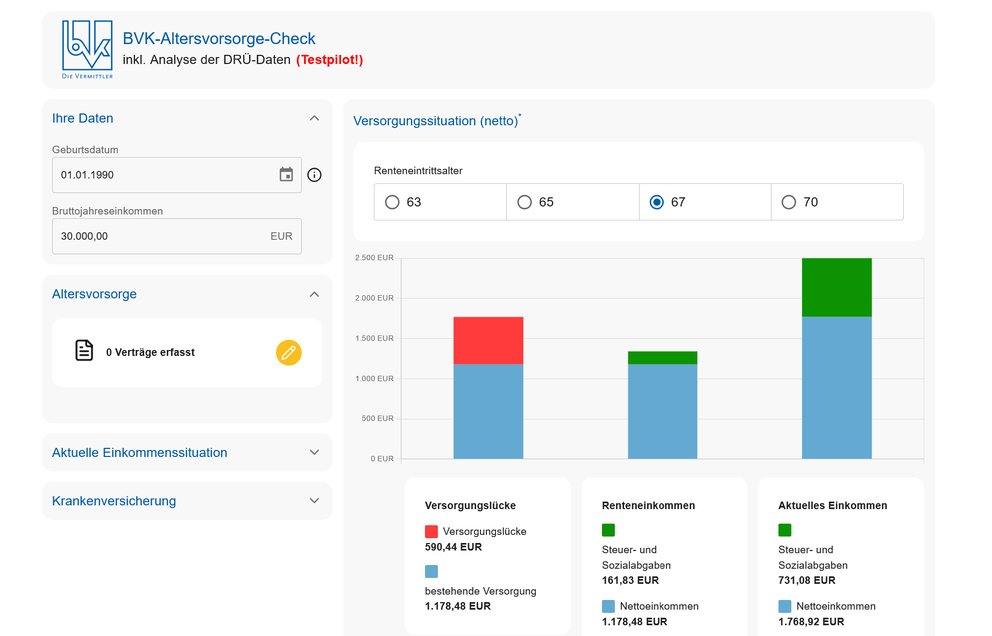Open the calendar date picker icon
This screenshot has height=636, width=992.
[286, 175]
